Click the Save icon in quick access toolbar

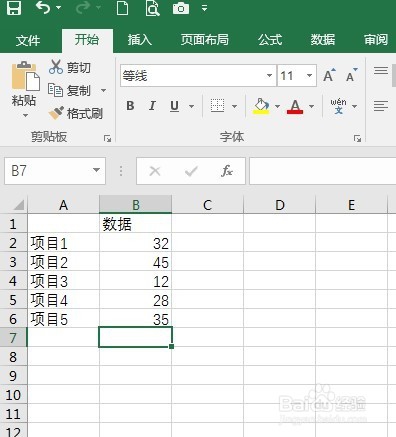coord(14,8)
